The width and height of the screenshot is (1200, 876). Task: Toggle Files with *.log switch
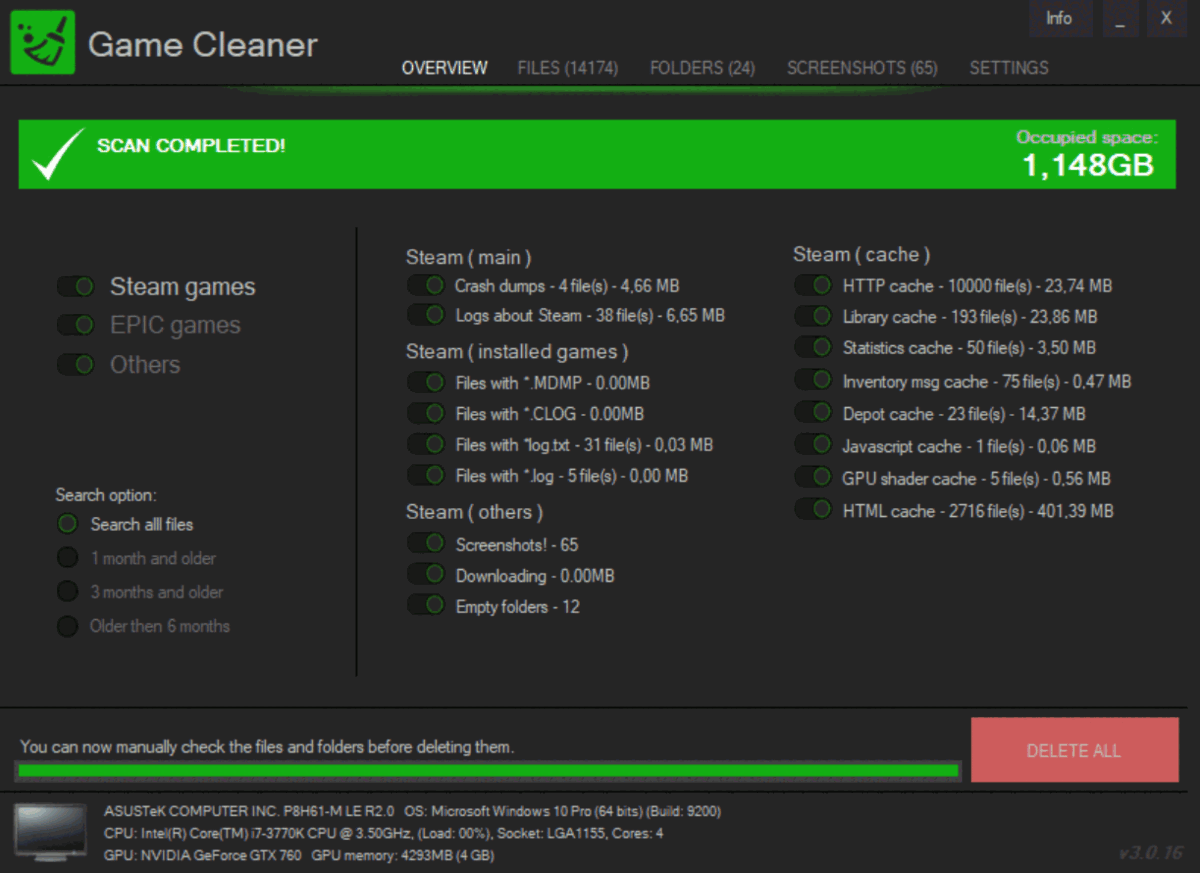click(x=426, y=475)
